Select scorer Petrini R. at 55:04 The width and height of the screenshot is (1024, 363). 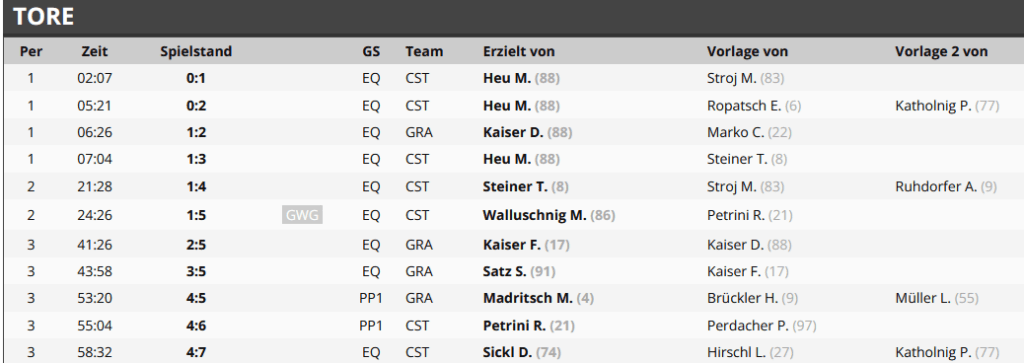pyautogui.click(x=528, y=325)
